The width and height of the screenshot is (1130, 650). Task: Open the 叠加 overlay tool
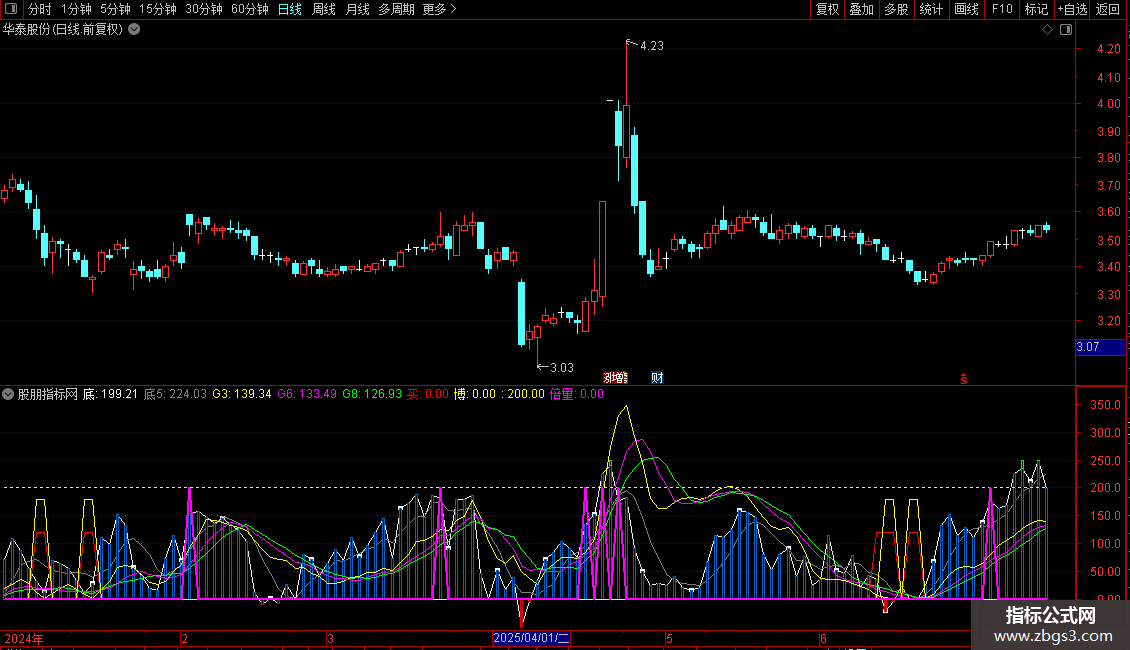(x=861, y=9)
